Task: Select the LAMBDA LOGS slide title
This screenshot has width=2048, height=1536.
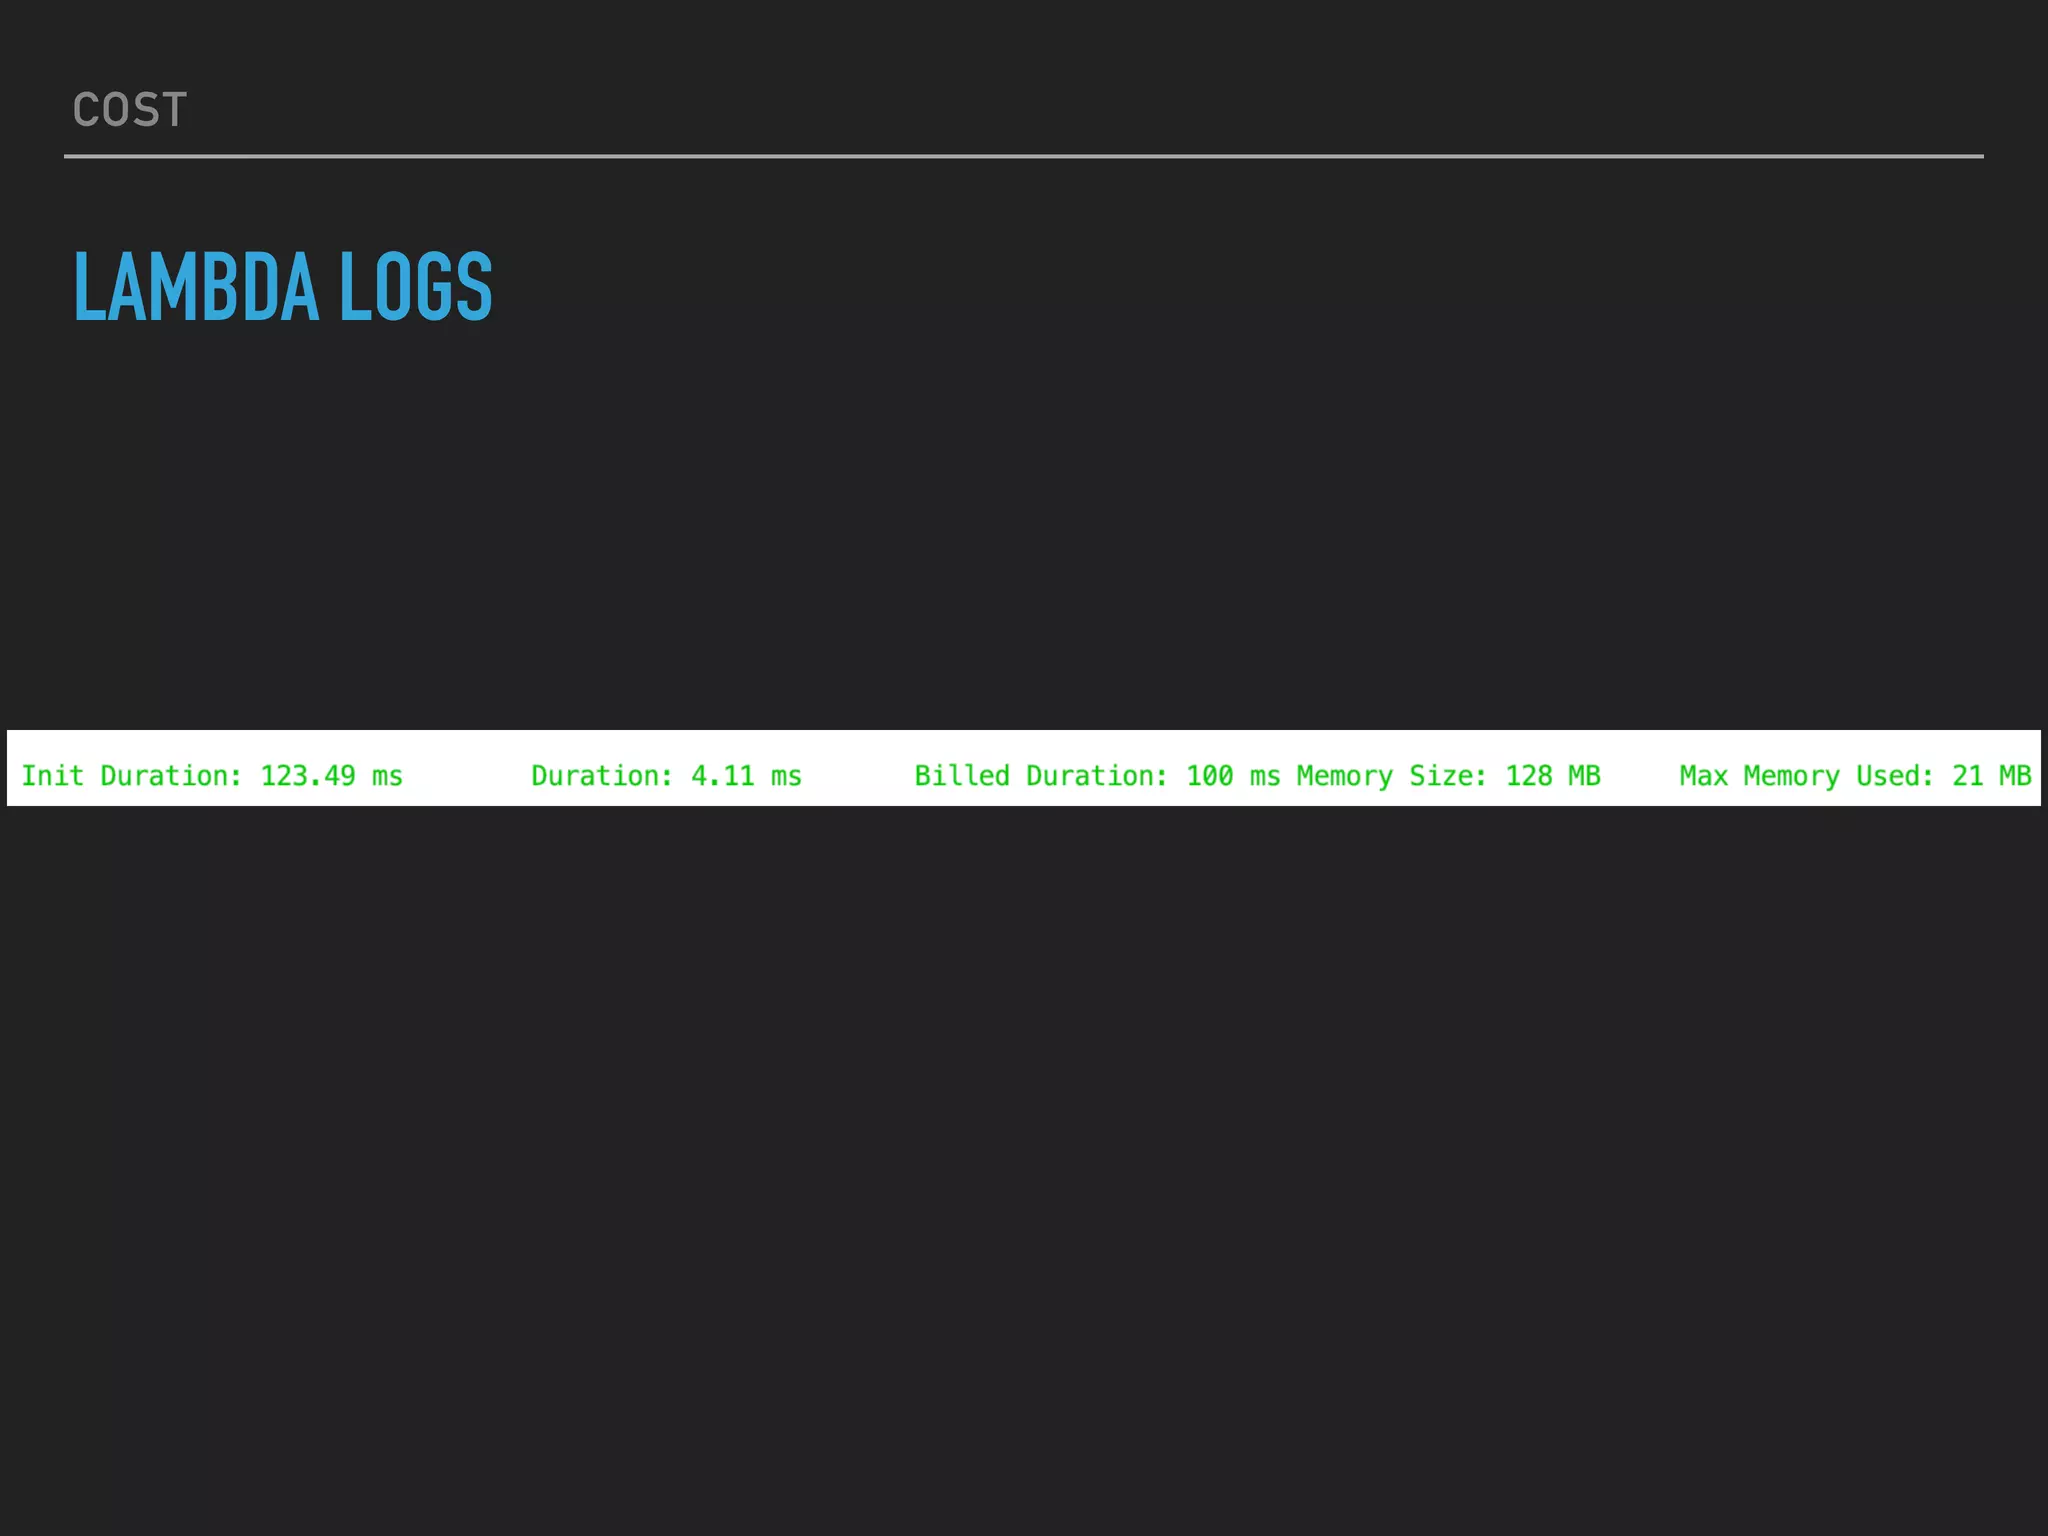Action: (283, 287)
